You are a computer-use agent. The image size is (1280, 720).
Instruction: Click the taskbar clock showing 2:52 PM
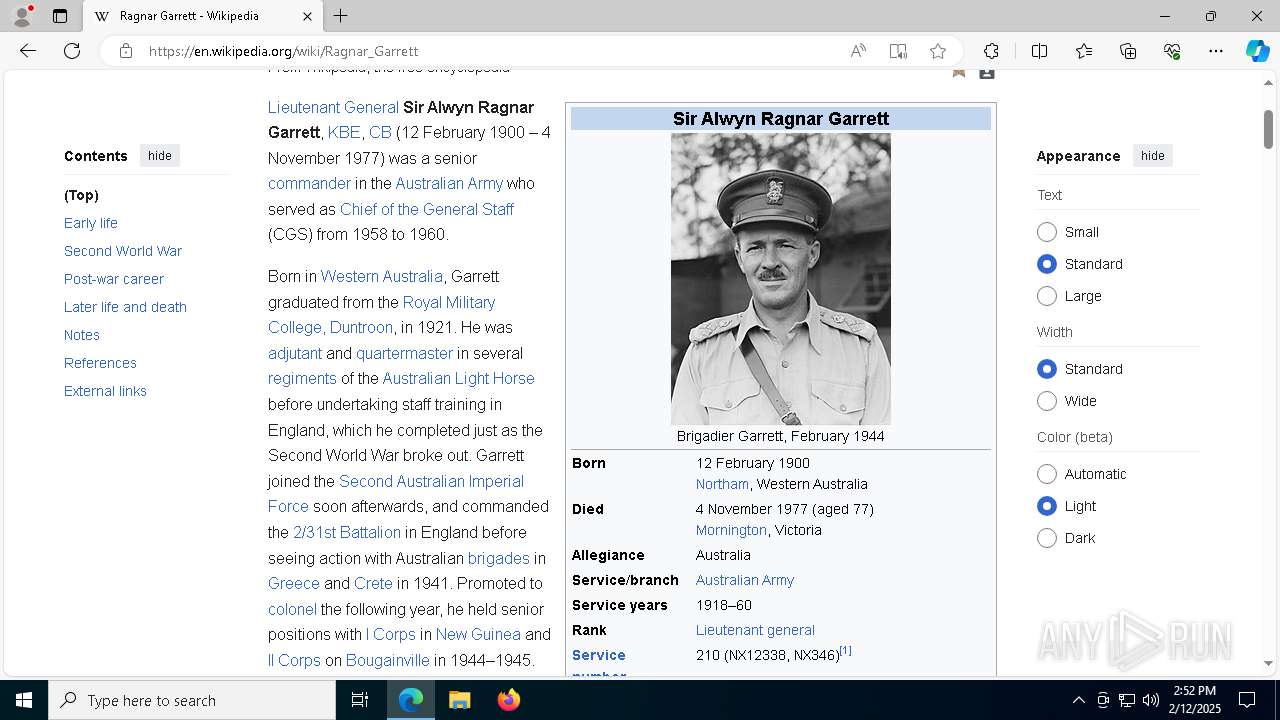coord(1194,700)
